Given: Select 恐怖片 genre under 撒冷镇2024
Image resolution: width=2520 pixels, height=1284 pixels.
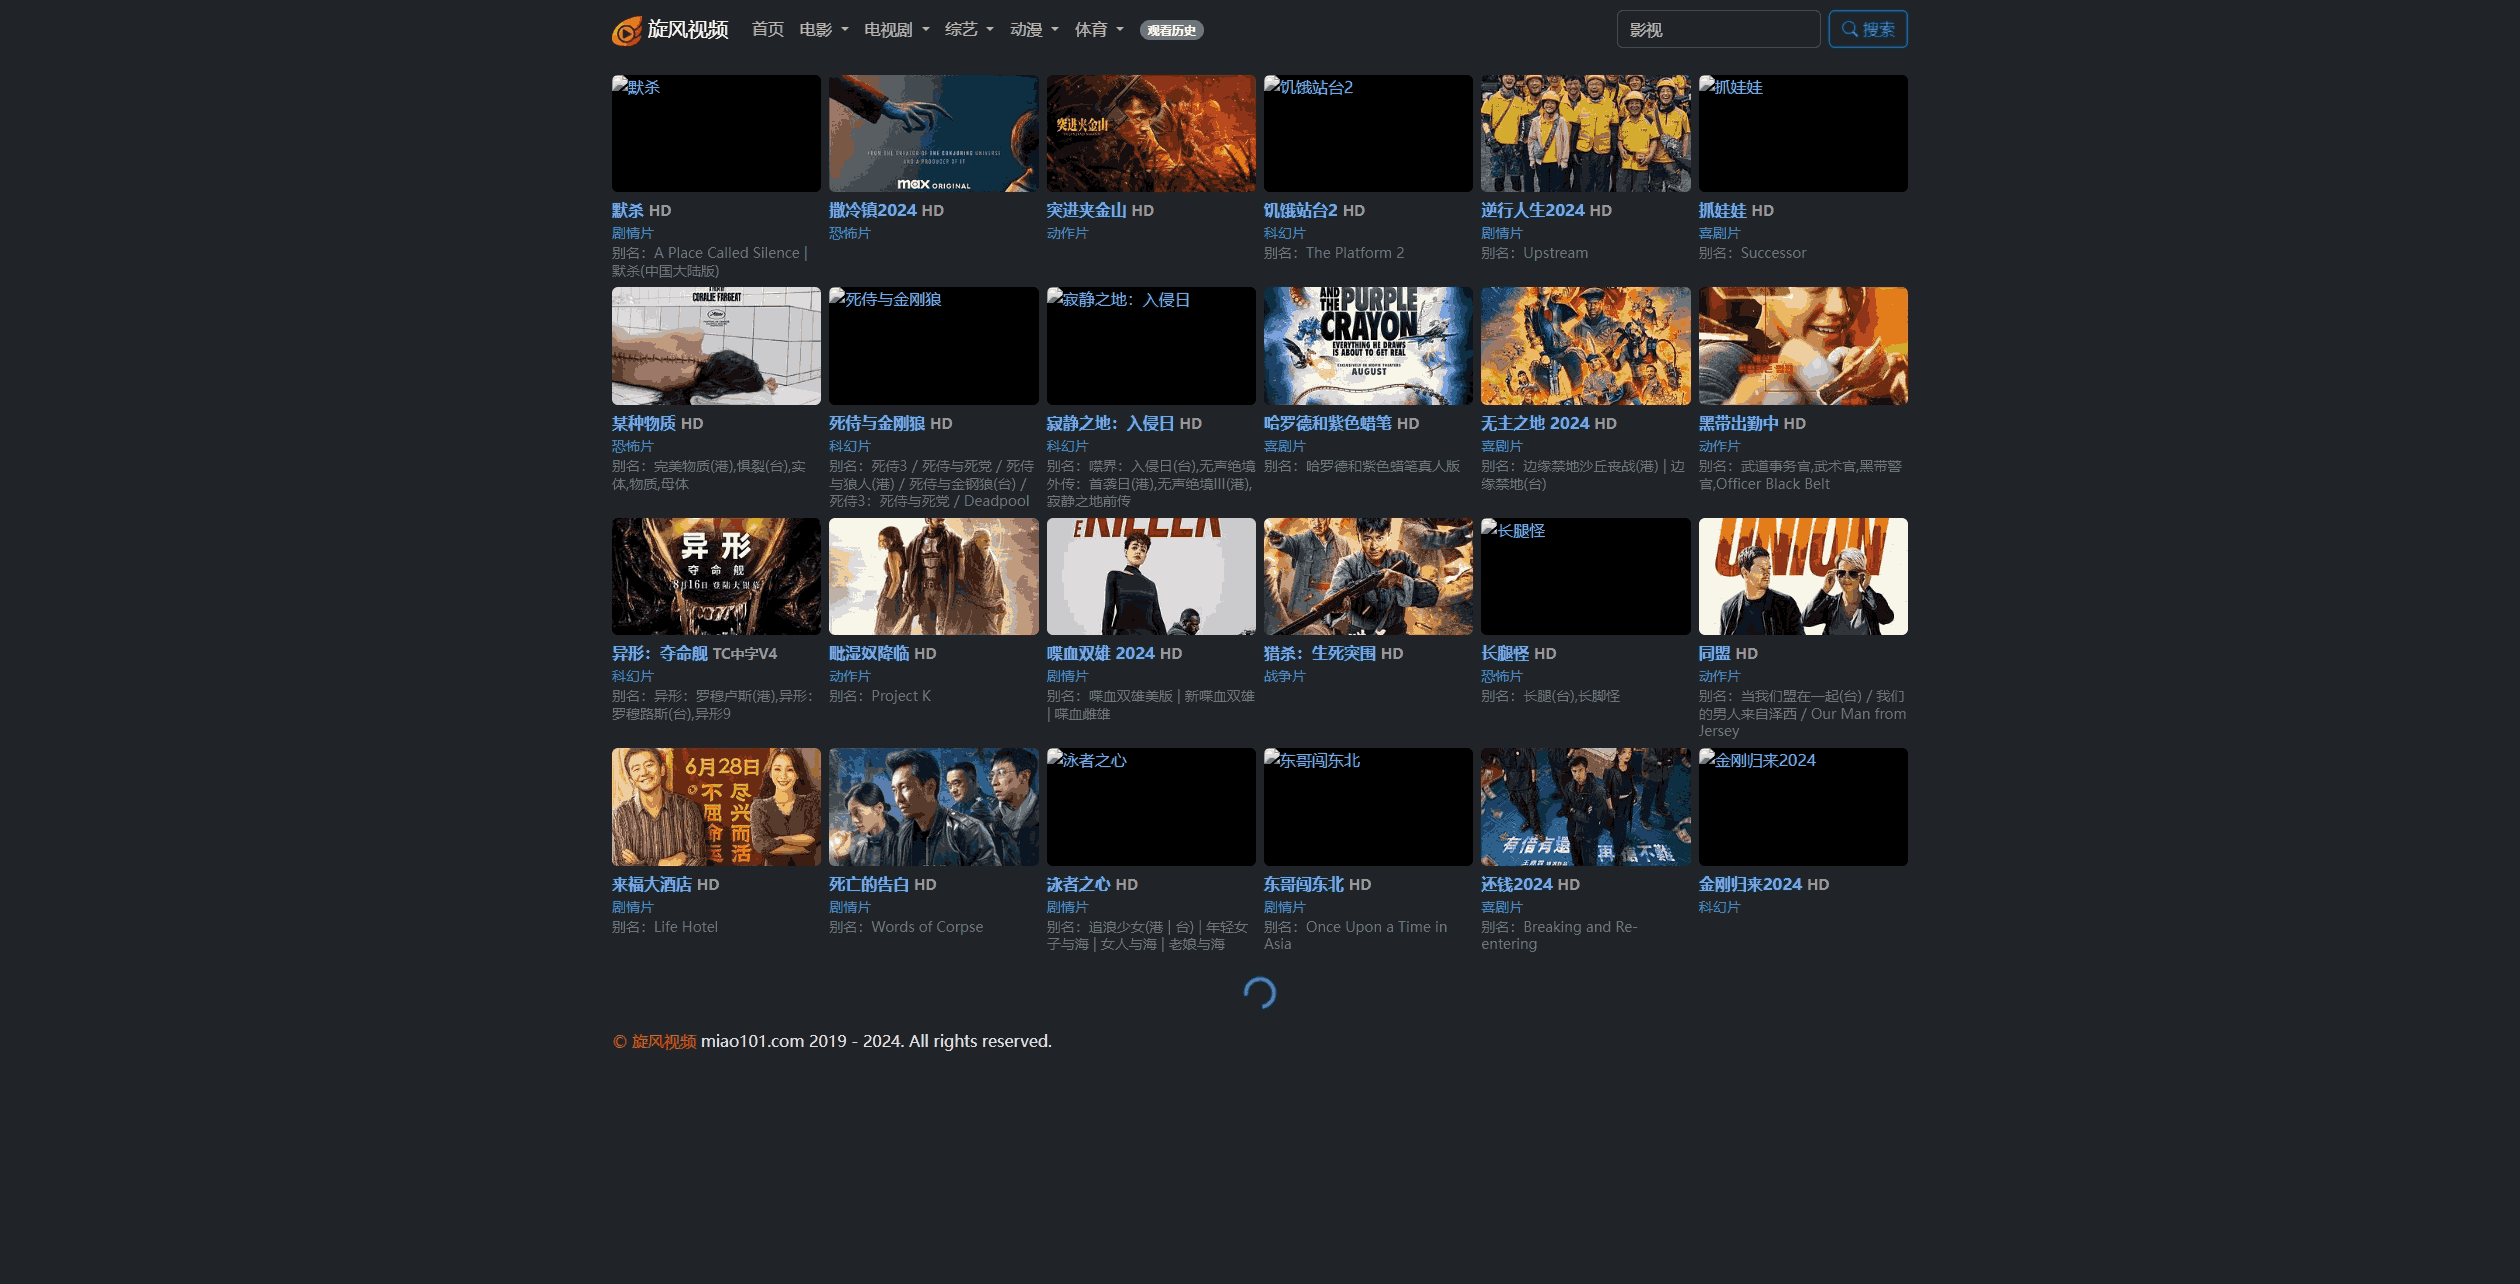Looking at the screenshot, I should click(849, 233).
